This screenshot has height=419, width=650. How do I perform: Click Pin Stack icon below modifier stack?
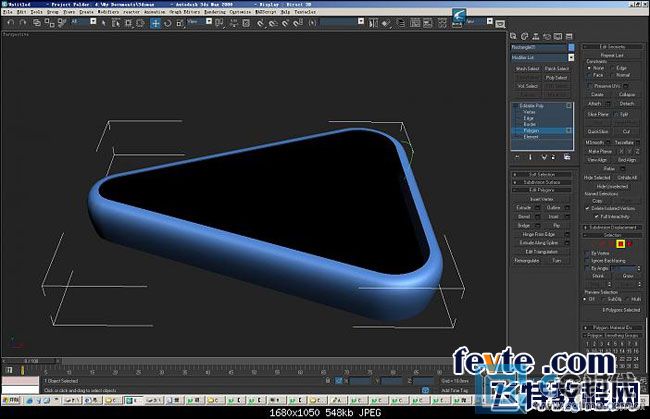pyautogui.click(x=517, y=157)
